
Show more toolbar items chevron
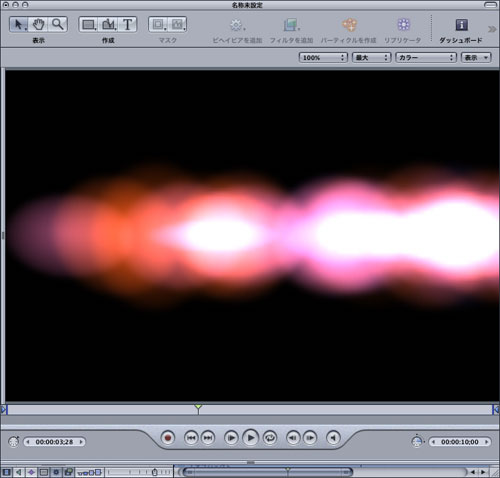492,29
